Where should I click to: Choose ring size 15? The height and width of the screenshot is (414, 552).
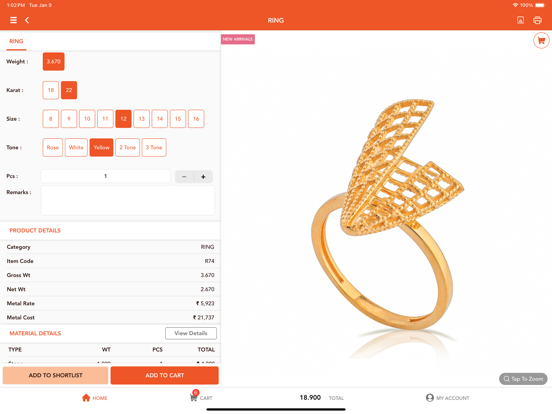pos(178,119)
